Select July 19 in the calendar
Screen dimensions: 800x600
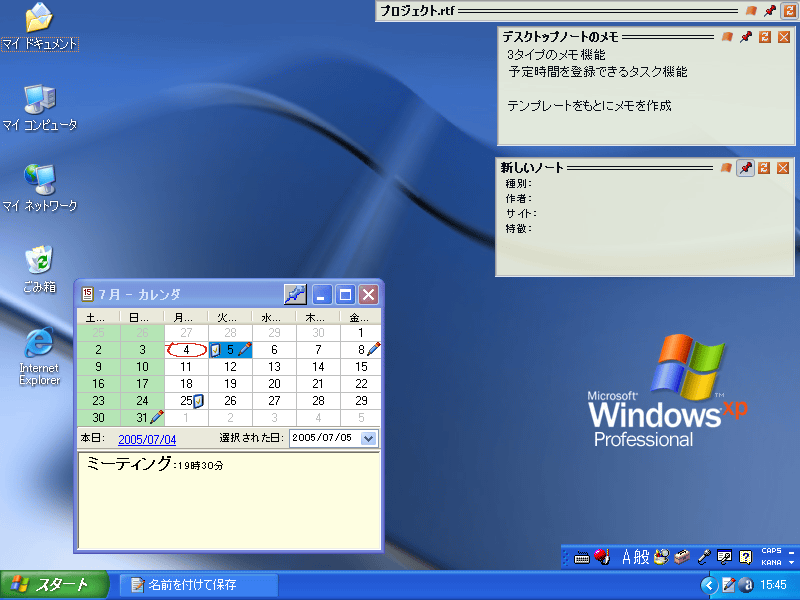pos(230,384)
